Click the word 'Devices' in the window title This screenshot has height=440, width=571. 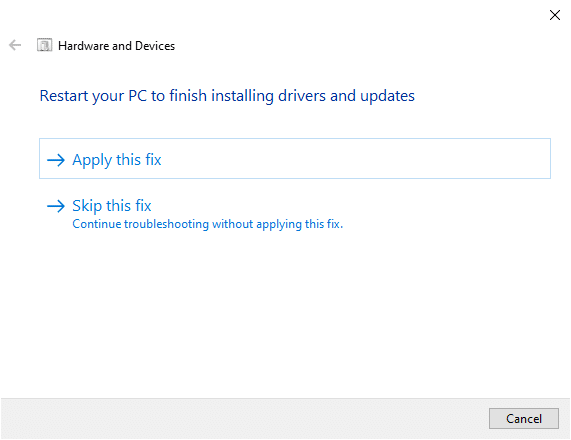point(155,46)
